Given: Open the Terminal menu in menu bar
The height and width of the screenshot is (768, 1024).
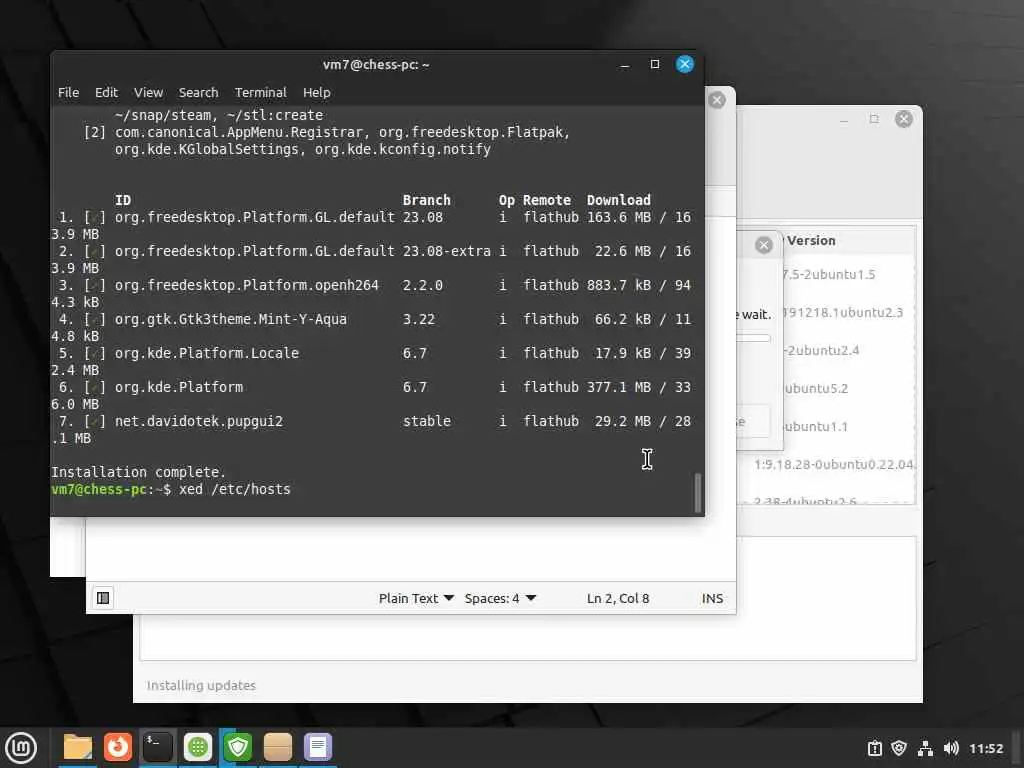Looking at the screenshot, I should click(261, 93).
